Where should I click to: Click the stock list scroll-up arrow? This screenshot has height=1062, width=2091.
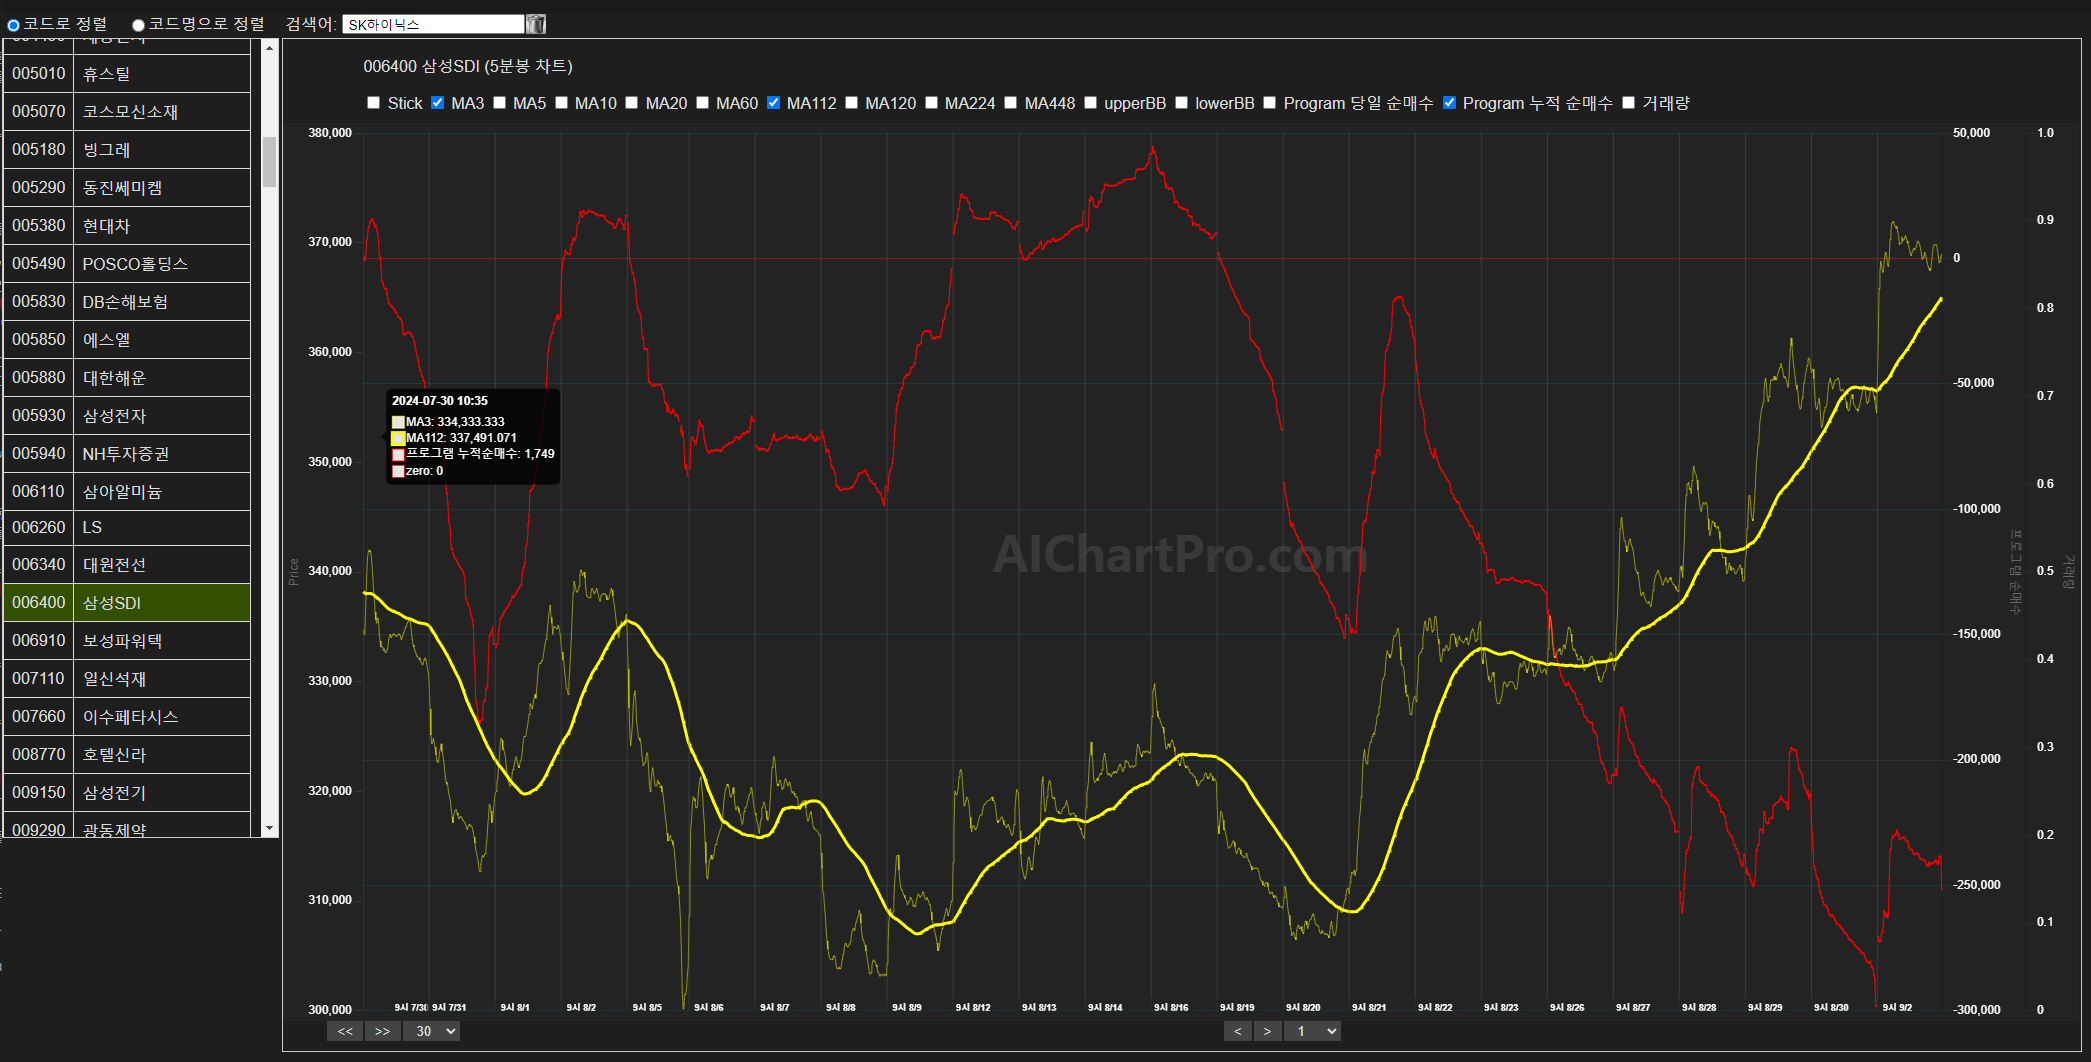click(x=269, y=47)
